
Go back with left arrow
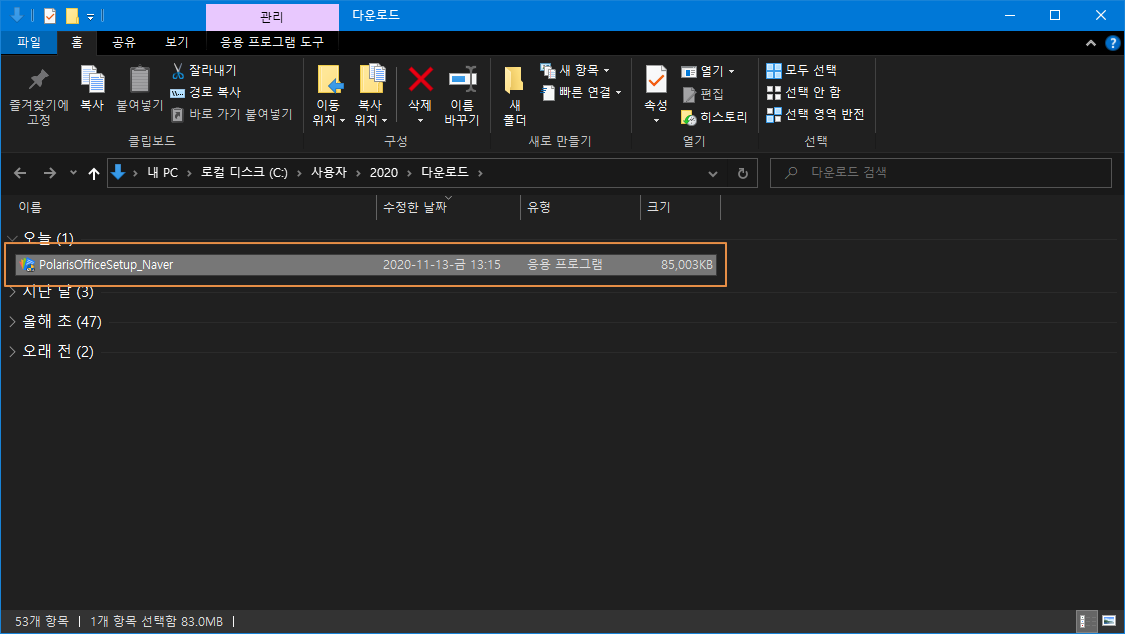pyautogui.click(x=20, y=173)
